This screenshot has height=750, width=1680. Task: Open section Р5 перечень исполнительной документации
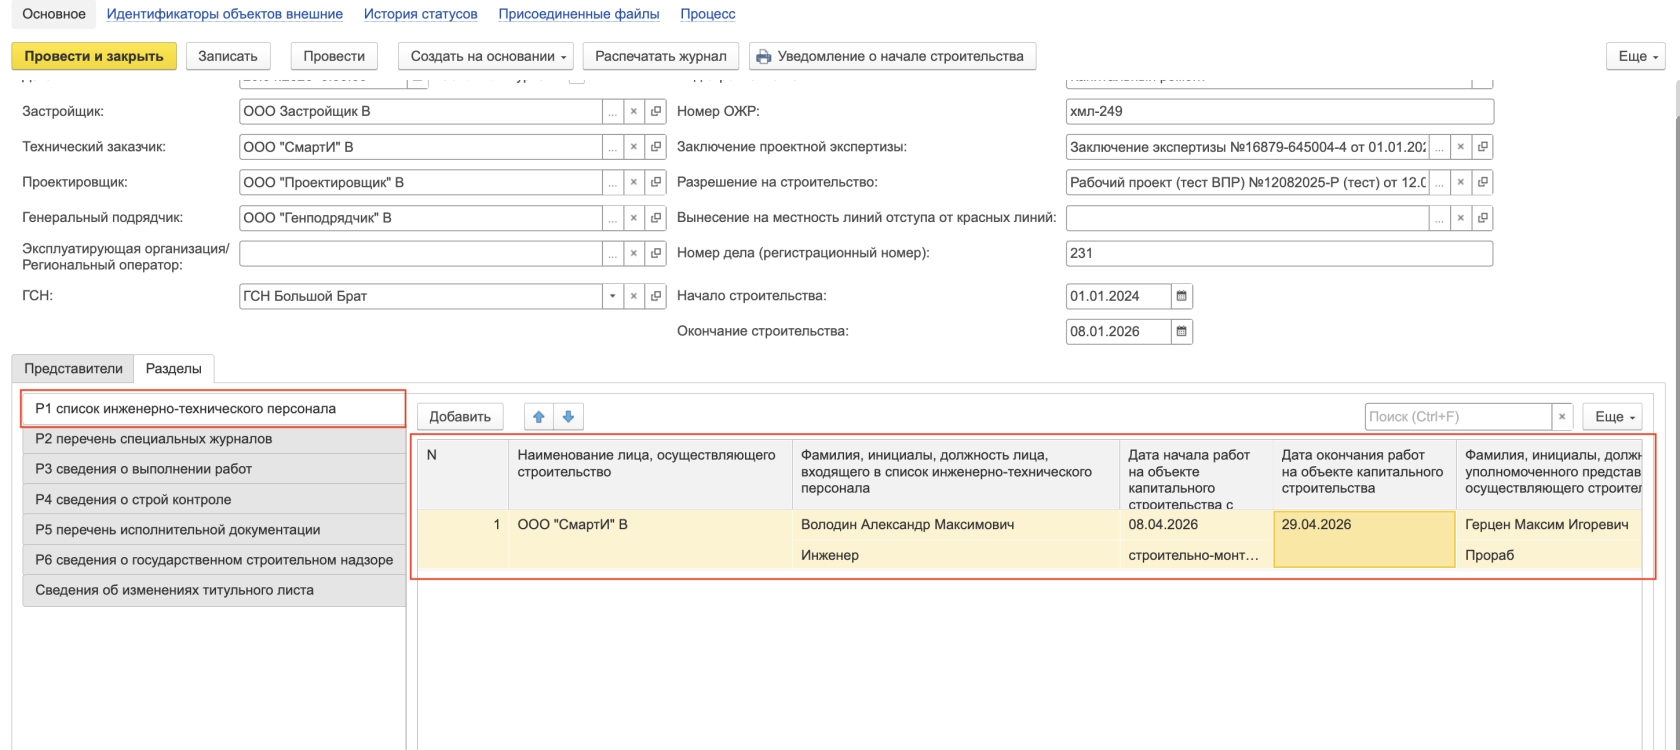[x=214, y=530]
